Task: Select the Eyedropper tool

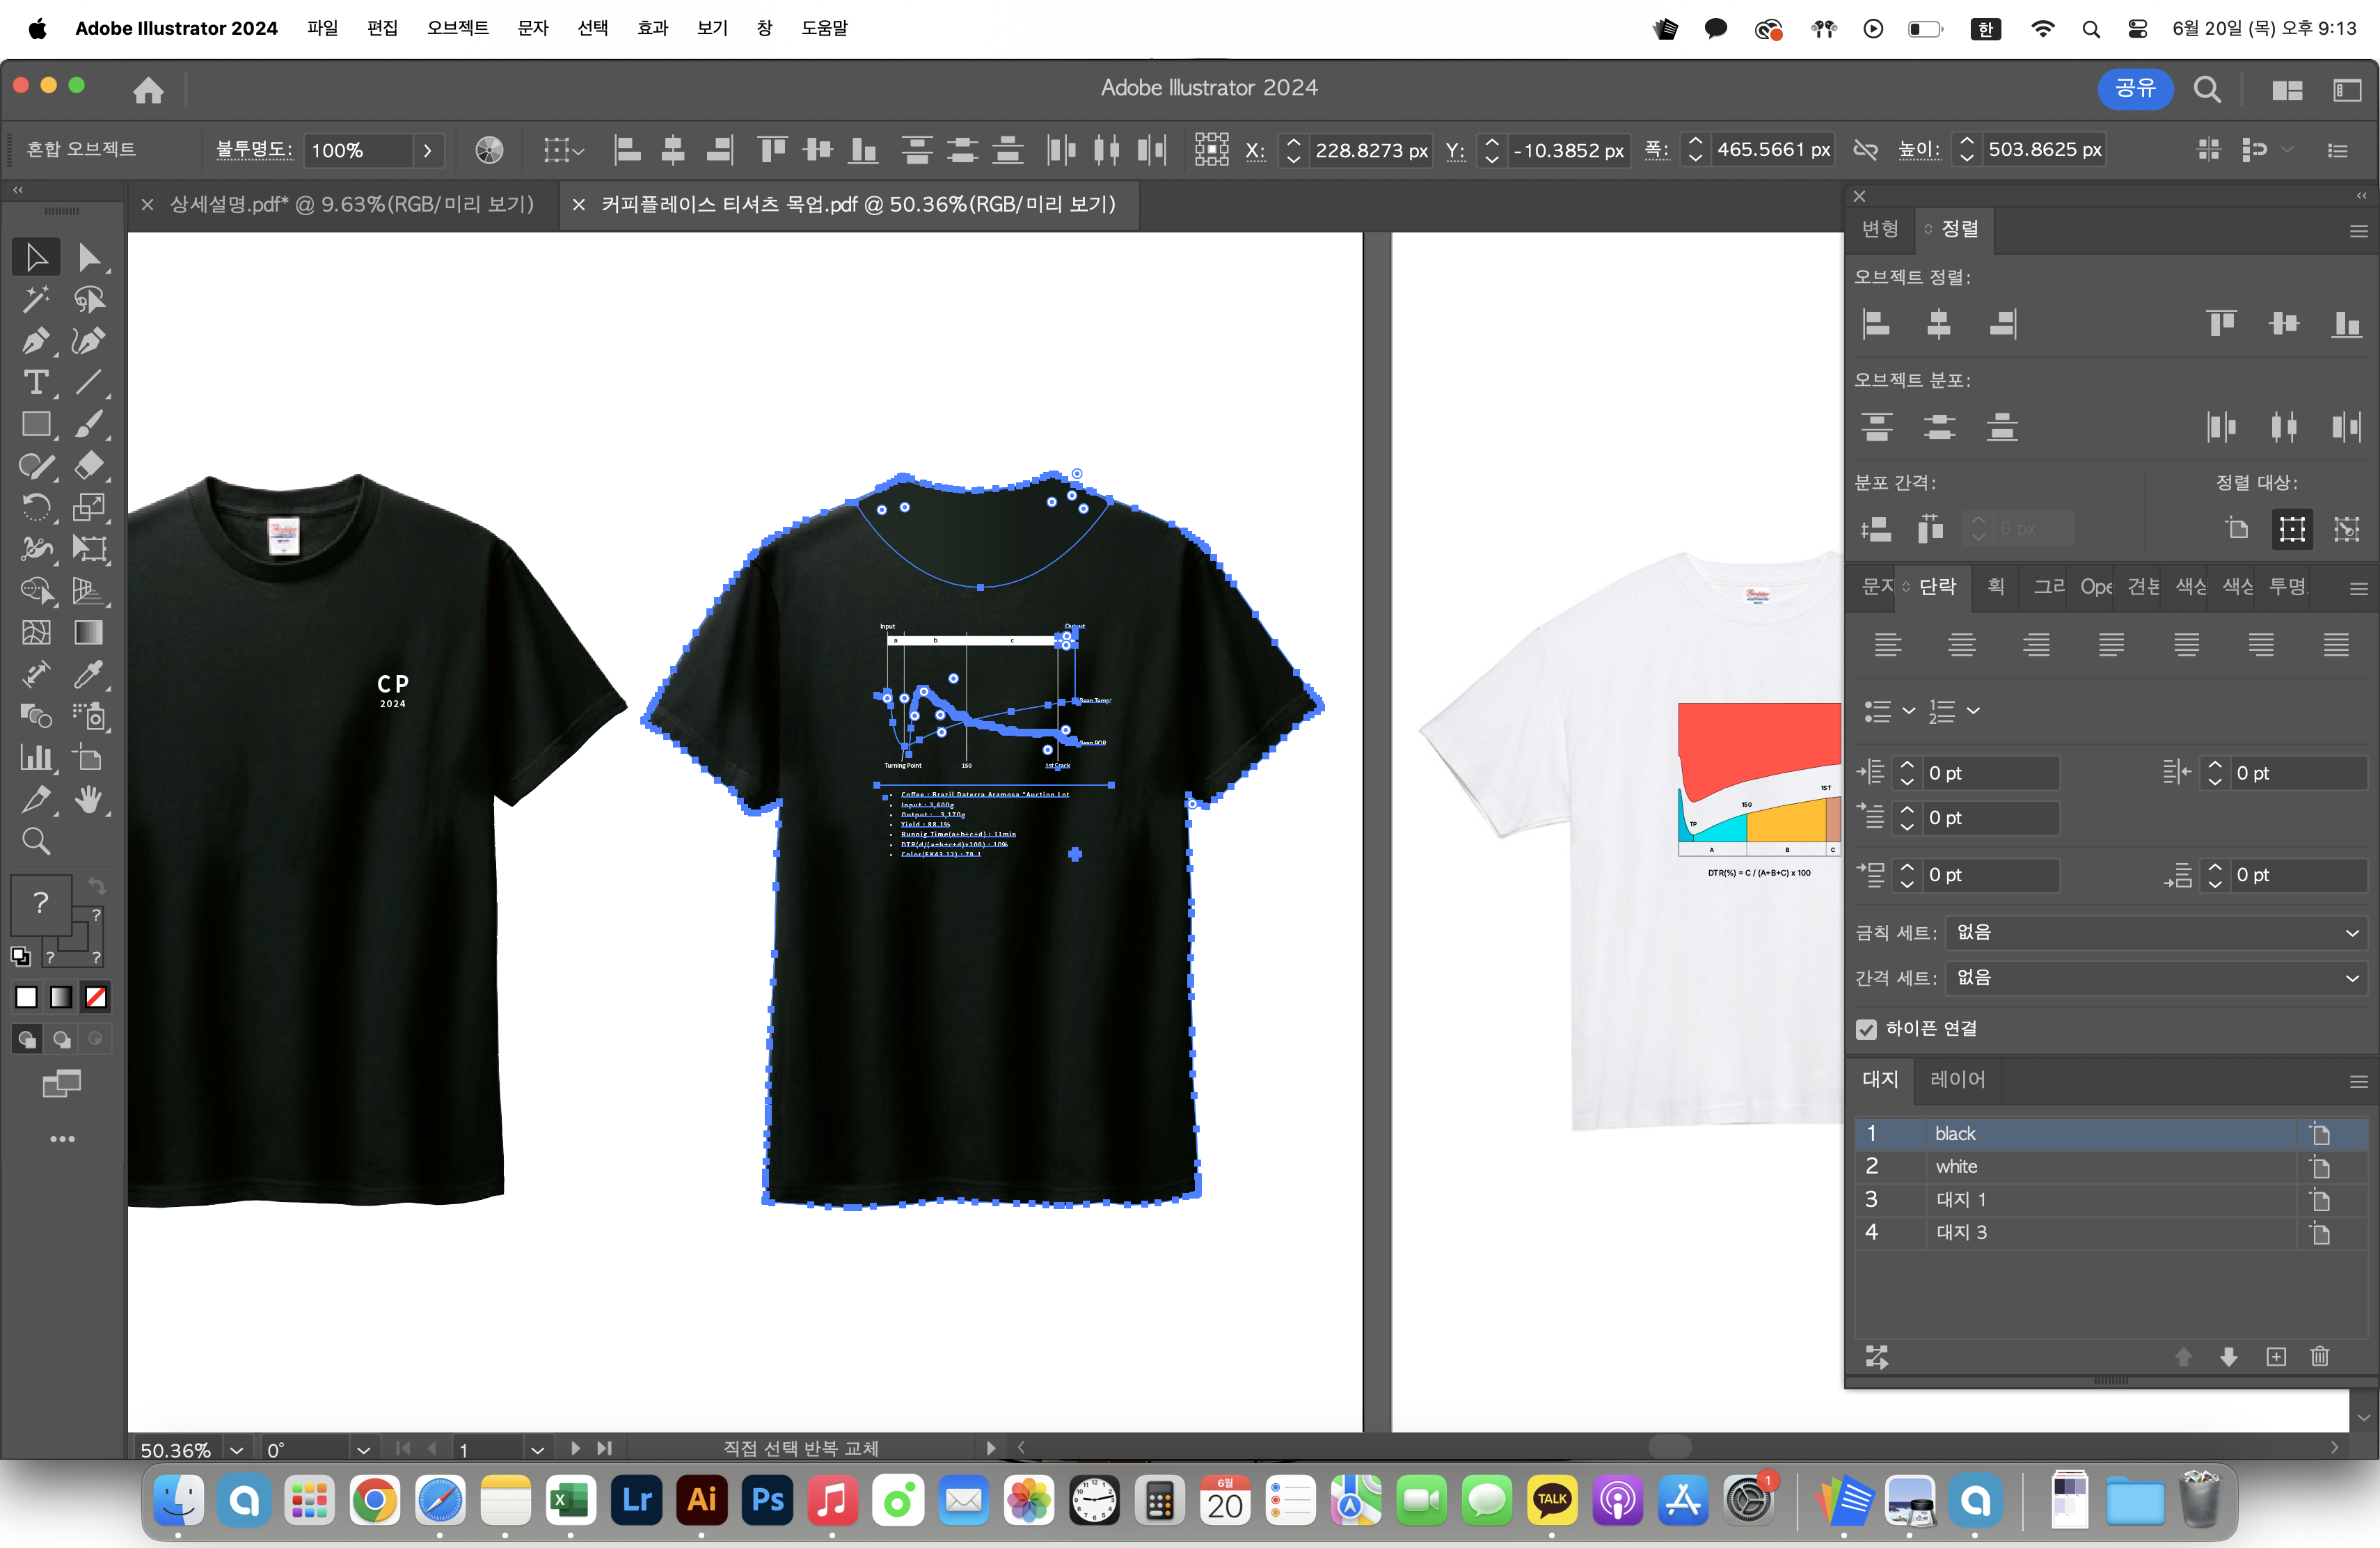Action: [89, 675]
